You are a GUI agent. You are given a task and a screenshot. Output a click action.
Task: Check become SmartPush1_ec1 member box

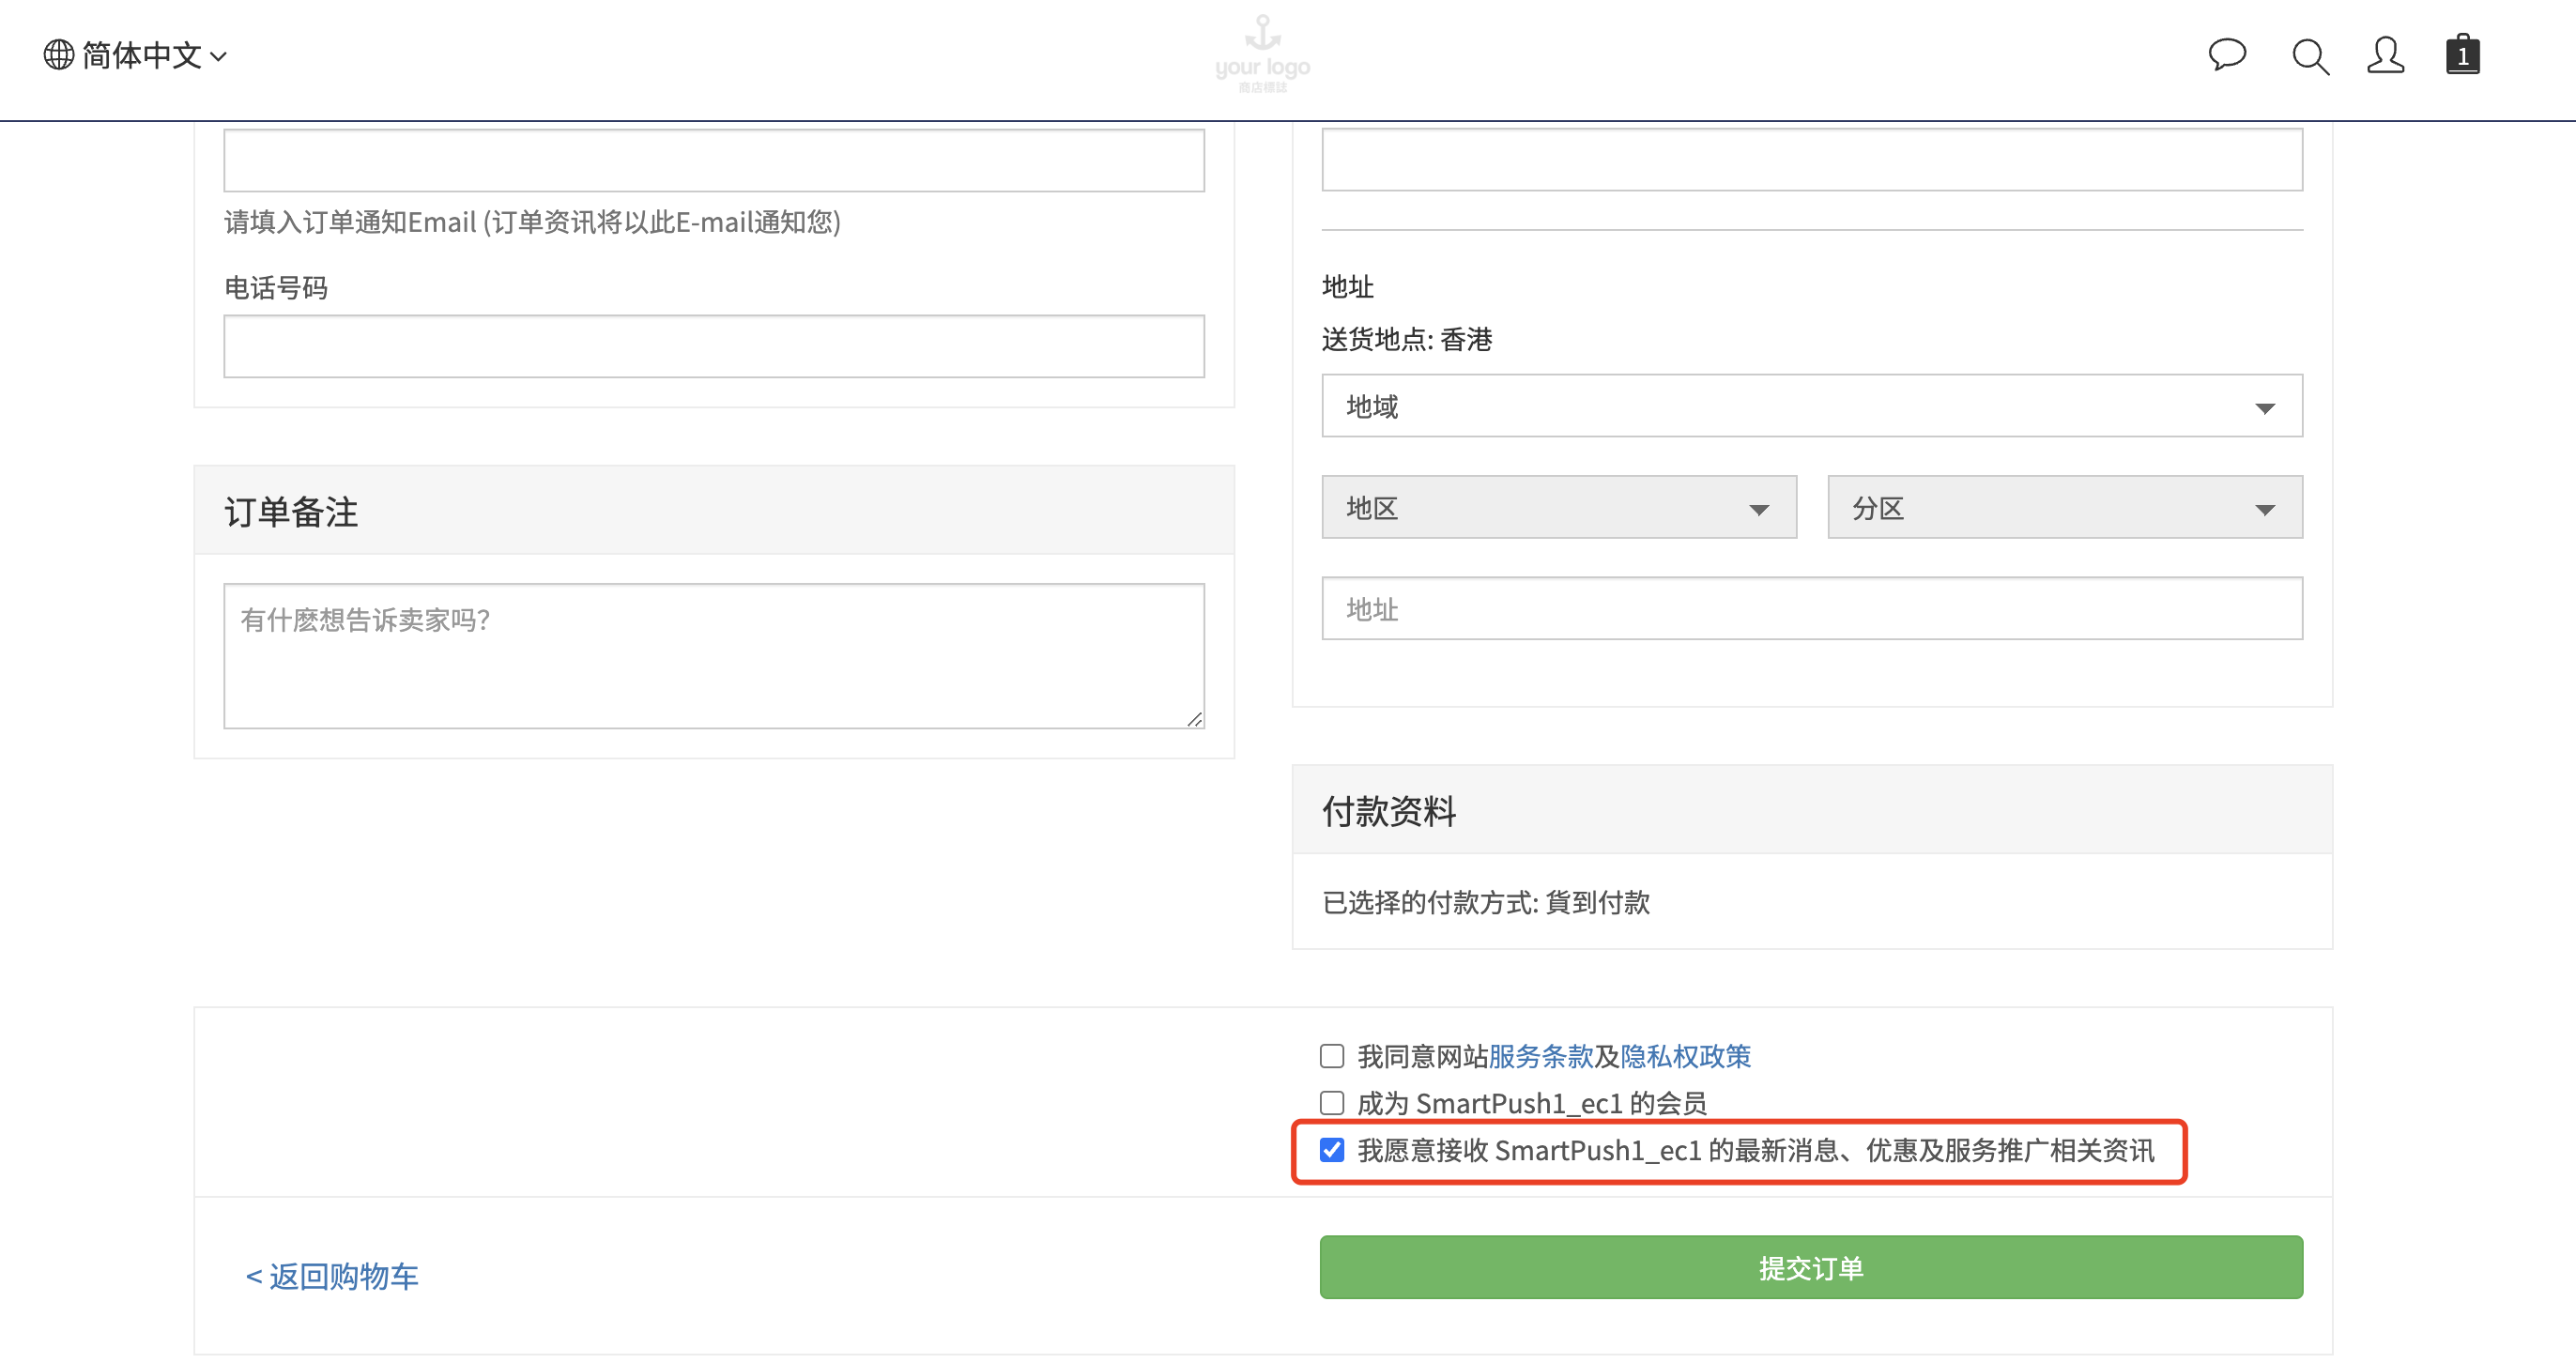point(1331,1103)
